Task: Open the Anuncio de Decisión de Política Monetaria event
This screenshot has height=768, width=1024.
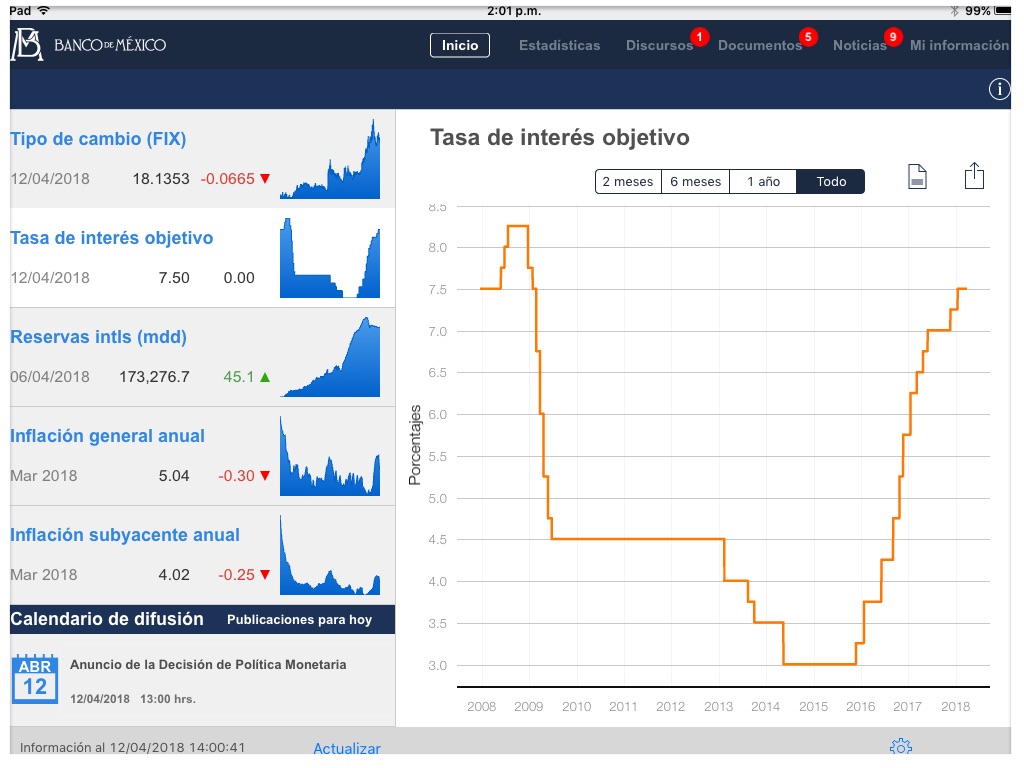Action: (208, 665)
